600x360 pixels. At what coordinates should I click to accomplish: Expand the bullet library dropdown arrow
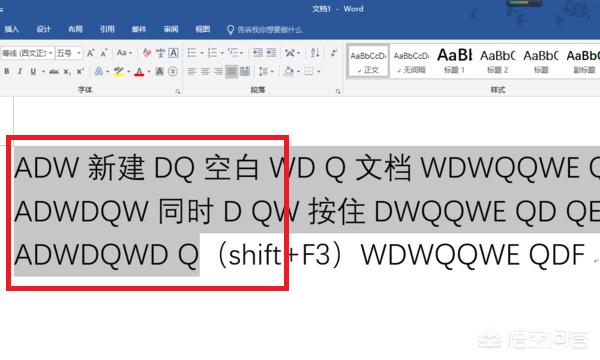pos(202,53)
